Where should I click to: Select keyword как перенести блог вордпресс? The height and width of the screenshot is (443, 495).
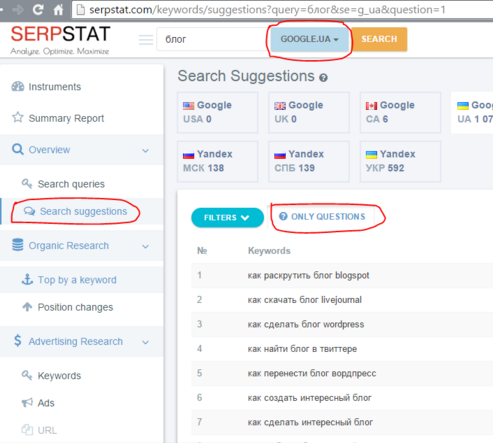tap(312, 373)
